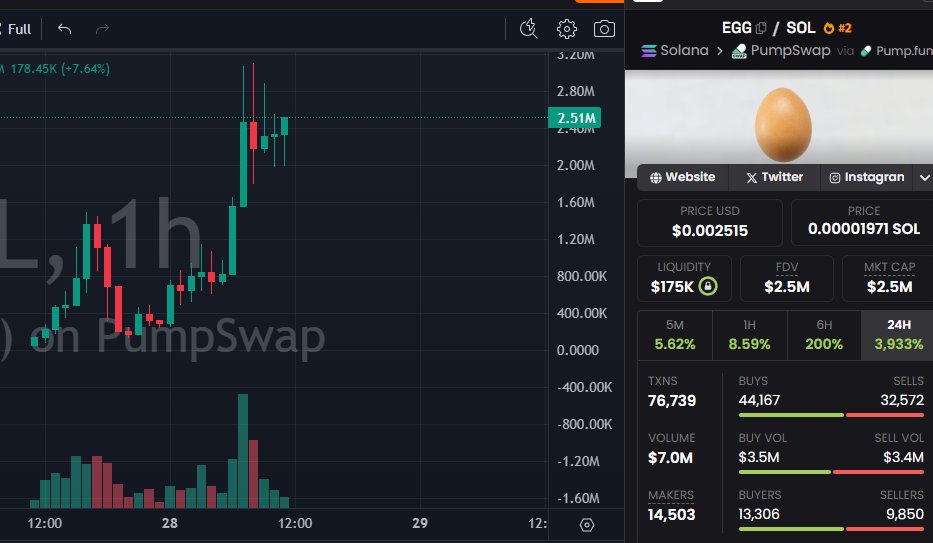This screenshot has height=543, width=933.
Task: Click the egg token banner image
Action: coord(783,120)
